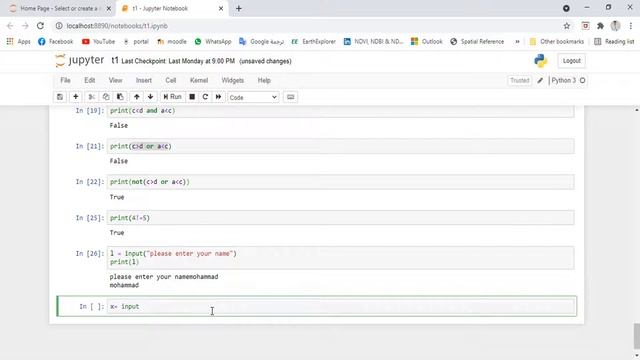Select the print(c>d or a<c) cell
Viewport: 640px width, 360px height.
[x=340, y=146]
